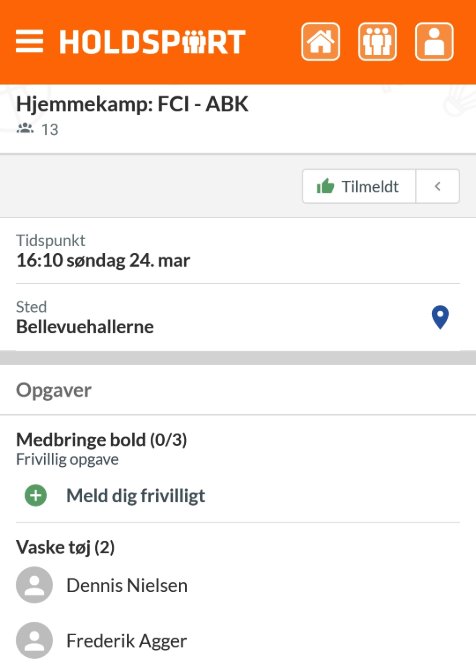The image size is (476, 671).
Task: Click Meld dig frivilligt link
Action: click(x=136, y=496)
